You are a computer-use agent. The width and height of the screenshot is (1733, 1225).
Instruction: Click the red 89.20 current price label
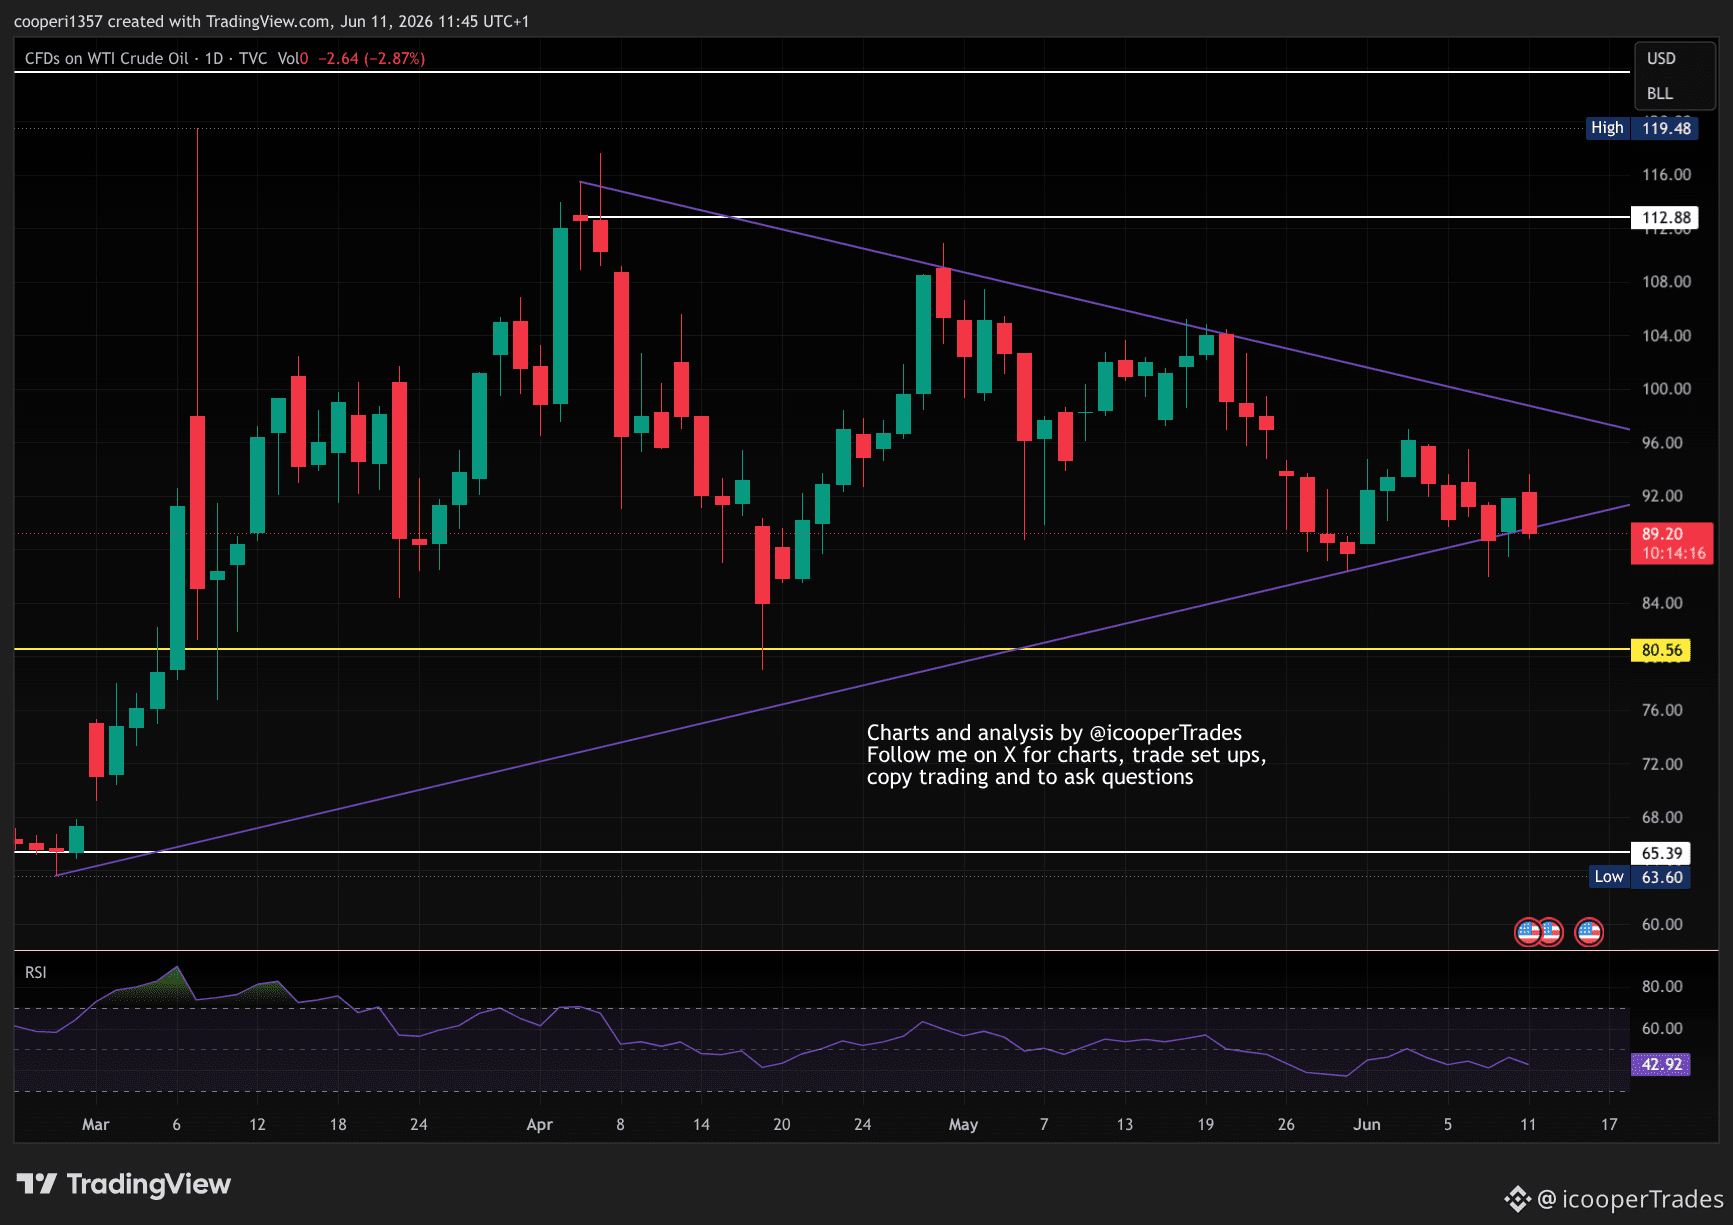(x=1662, y=534)
